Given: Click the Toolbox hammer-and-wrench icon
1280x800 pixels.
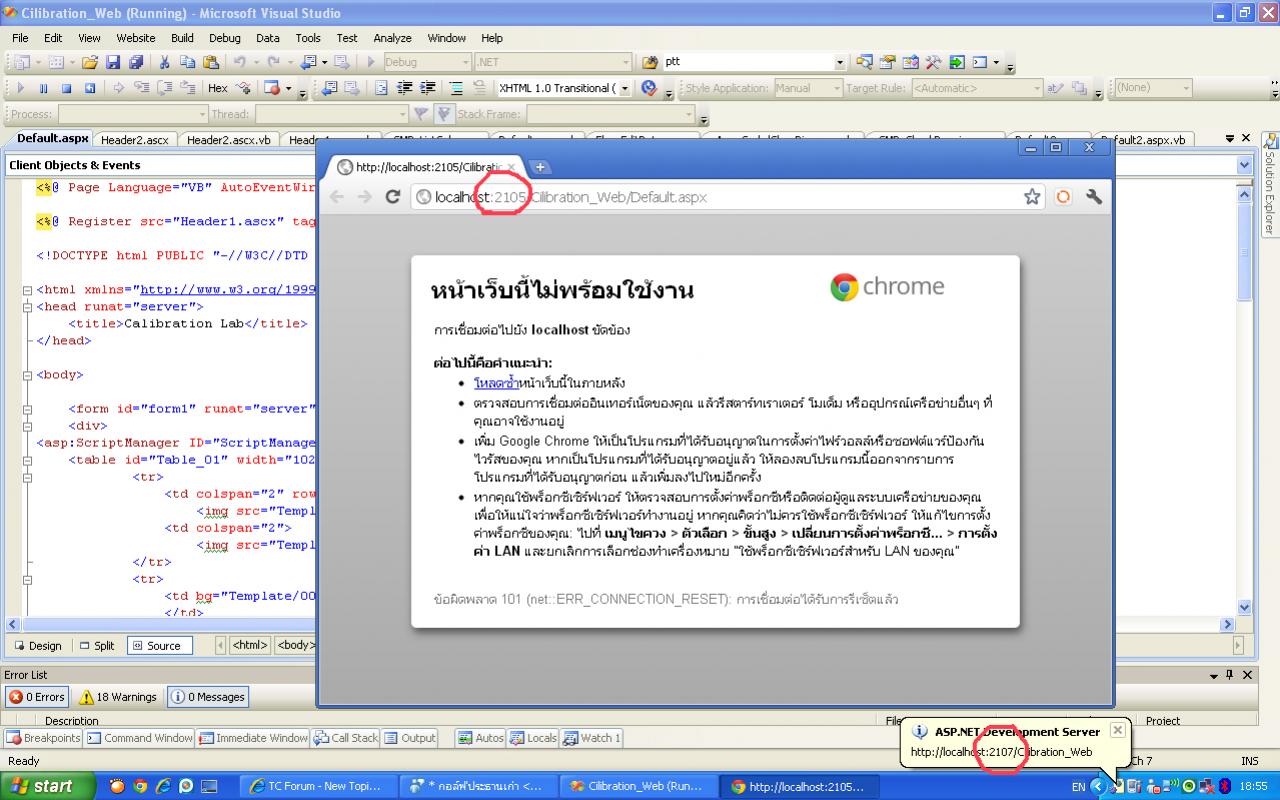Looking at the screenshot, I should tap(933, 62).
